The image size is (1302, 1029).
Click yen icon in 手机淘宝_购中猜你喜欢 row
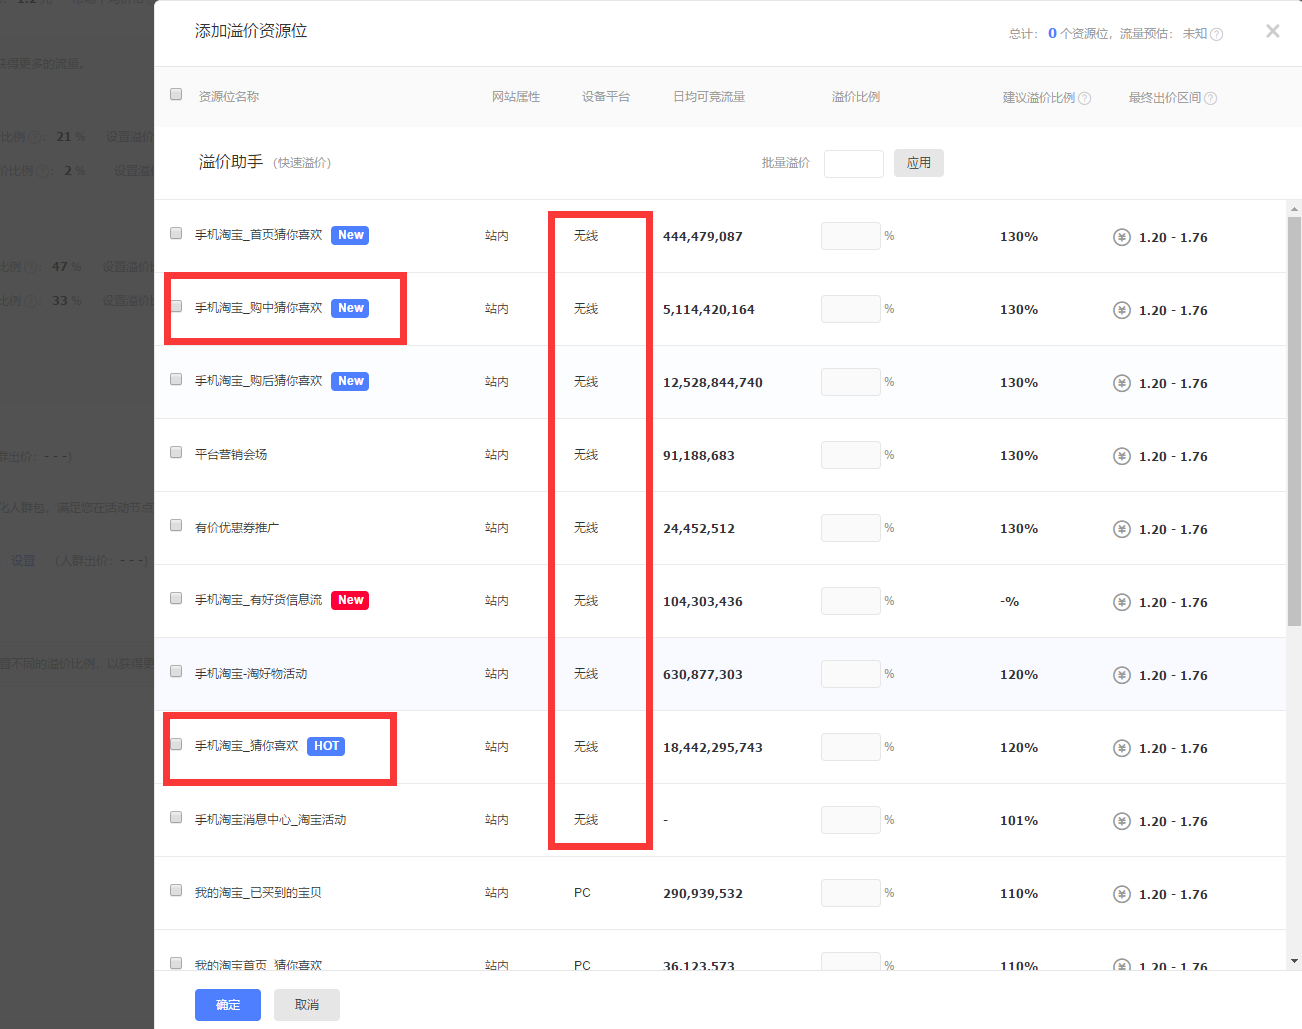tap(1122, 310)
